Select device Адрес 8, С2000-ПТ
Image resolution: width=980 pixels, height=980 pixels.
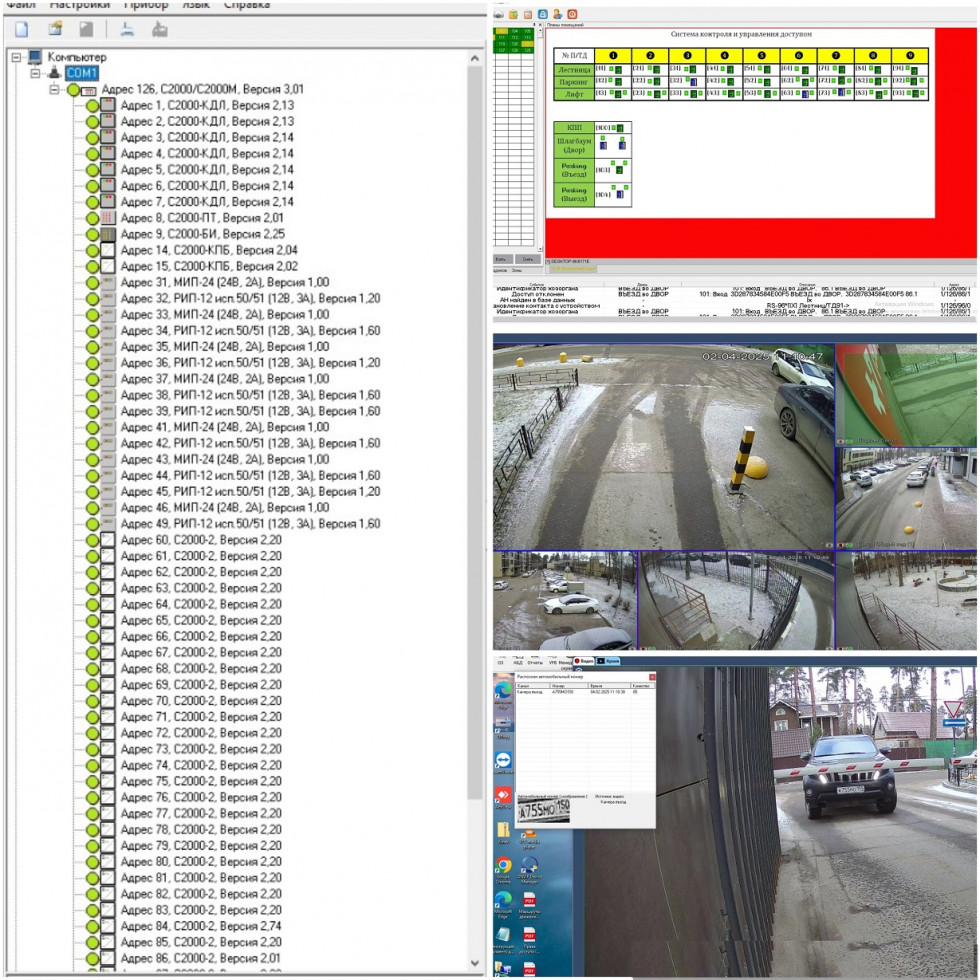(x=201, y=218)
